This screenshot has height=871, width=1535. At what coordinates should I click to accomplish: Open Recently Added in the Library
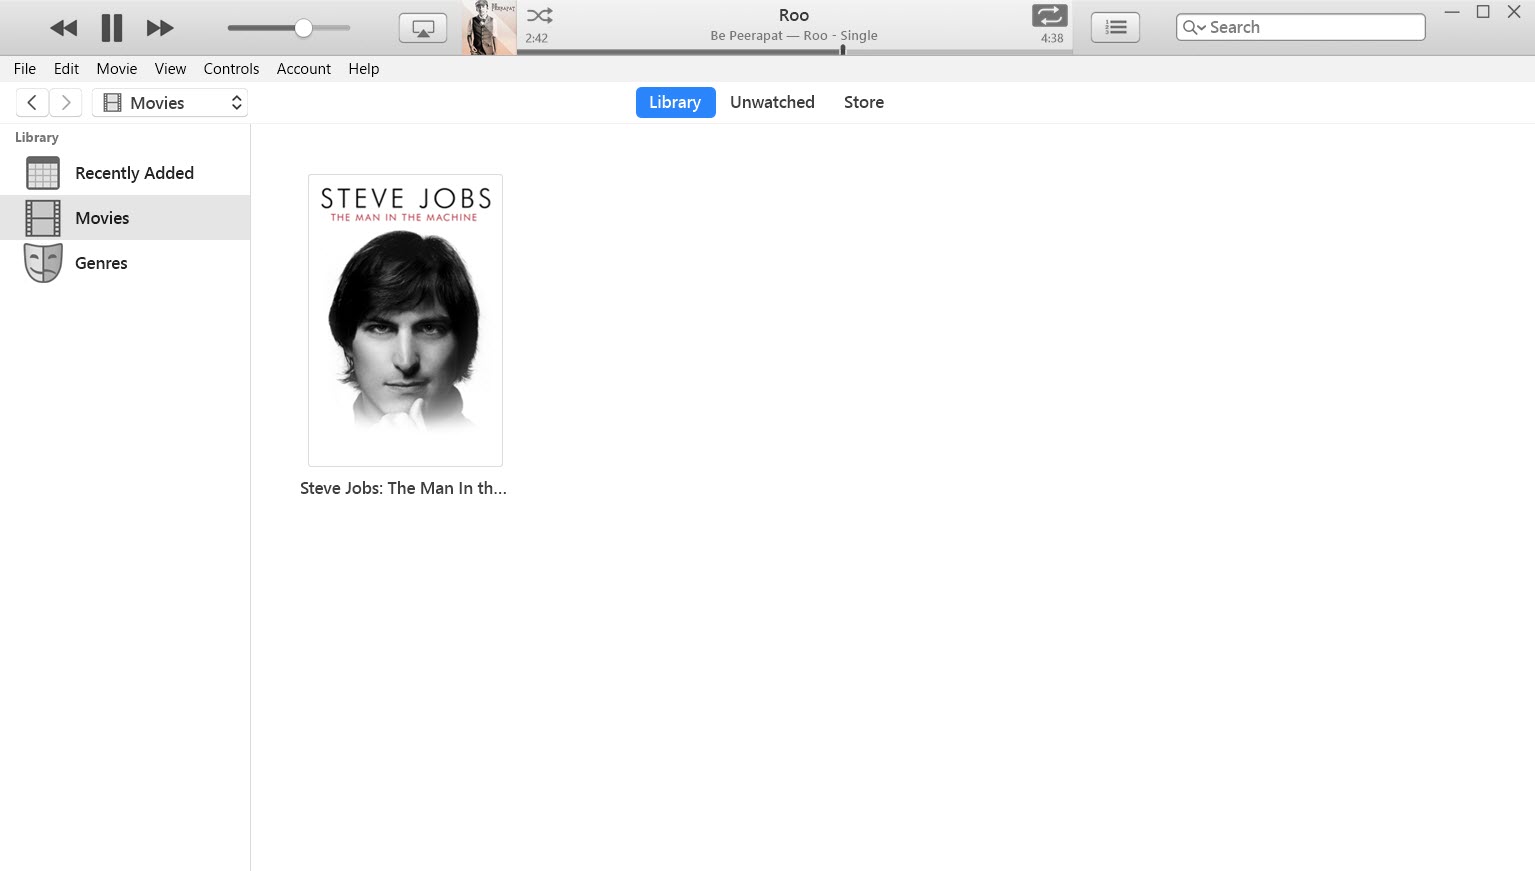click(x=134, y=172)
